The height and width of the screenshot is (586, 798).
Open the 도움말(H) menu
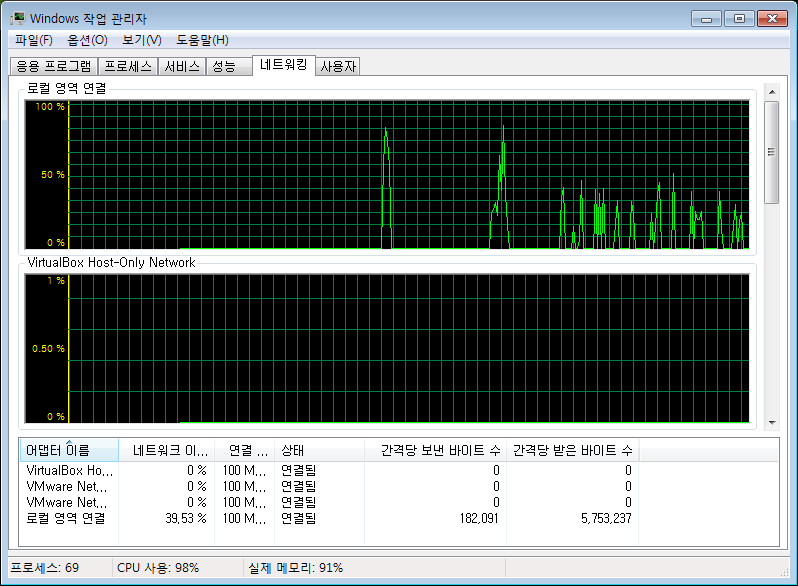point(203,40)
